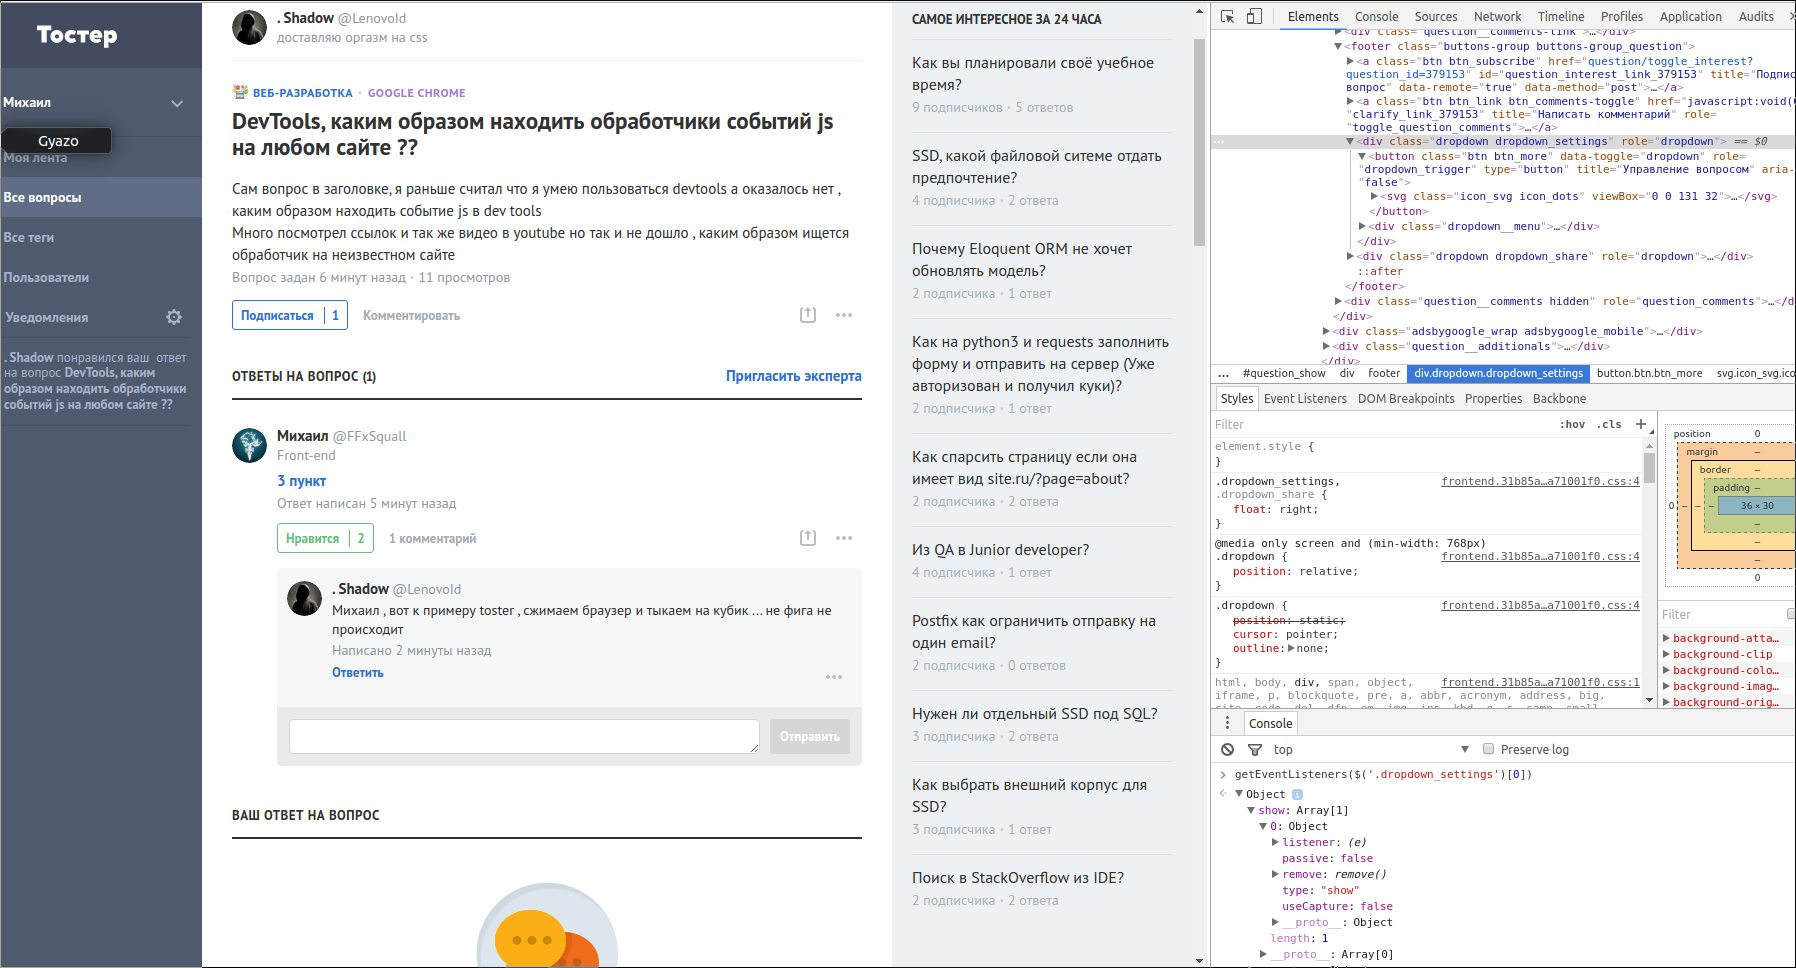The height and width of the screenshot is (968, 1796).
Task: Add a new style rule with plus icon
Action: [1640, 424]
